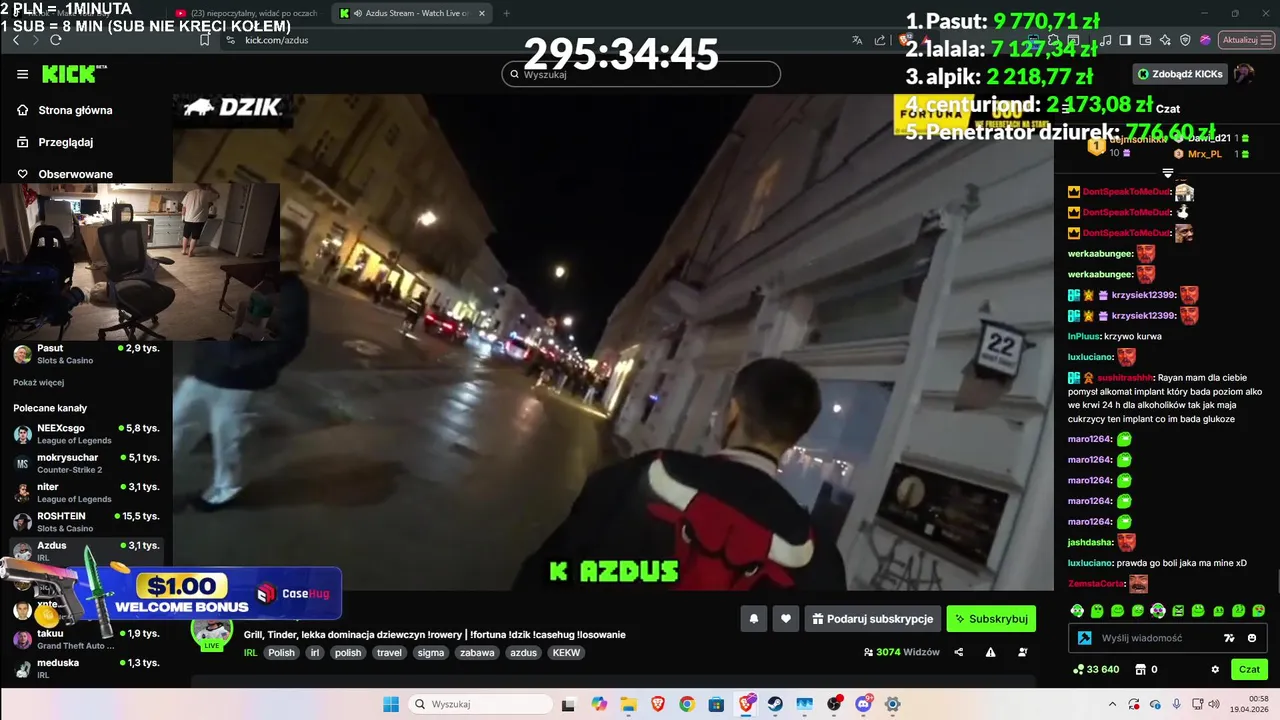Click the user icon beside report icon
Image resolution: width=1280 pixels, height=720 pixels.
click(1022, 652)
